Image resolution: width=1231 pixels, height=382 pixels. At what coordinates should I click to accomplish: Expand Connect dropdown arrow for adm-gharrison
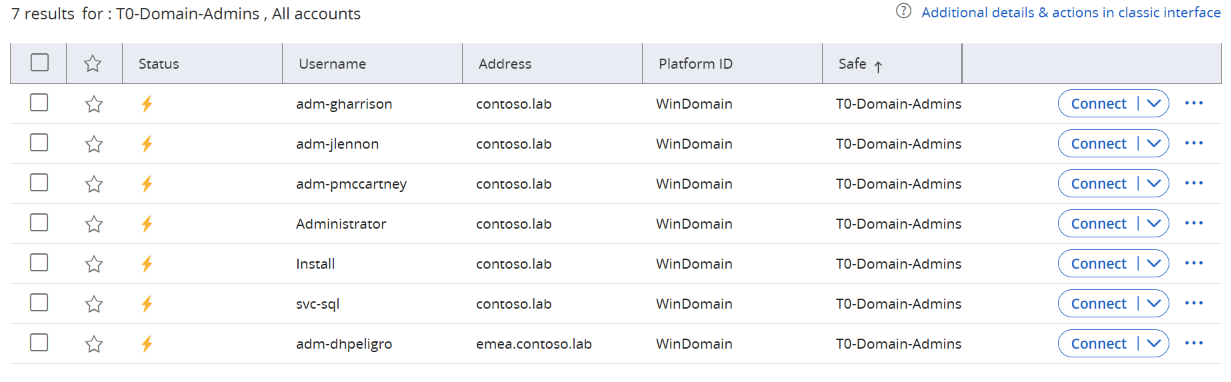(1153, 104)
